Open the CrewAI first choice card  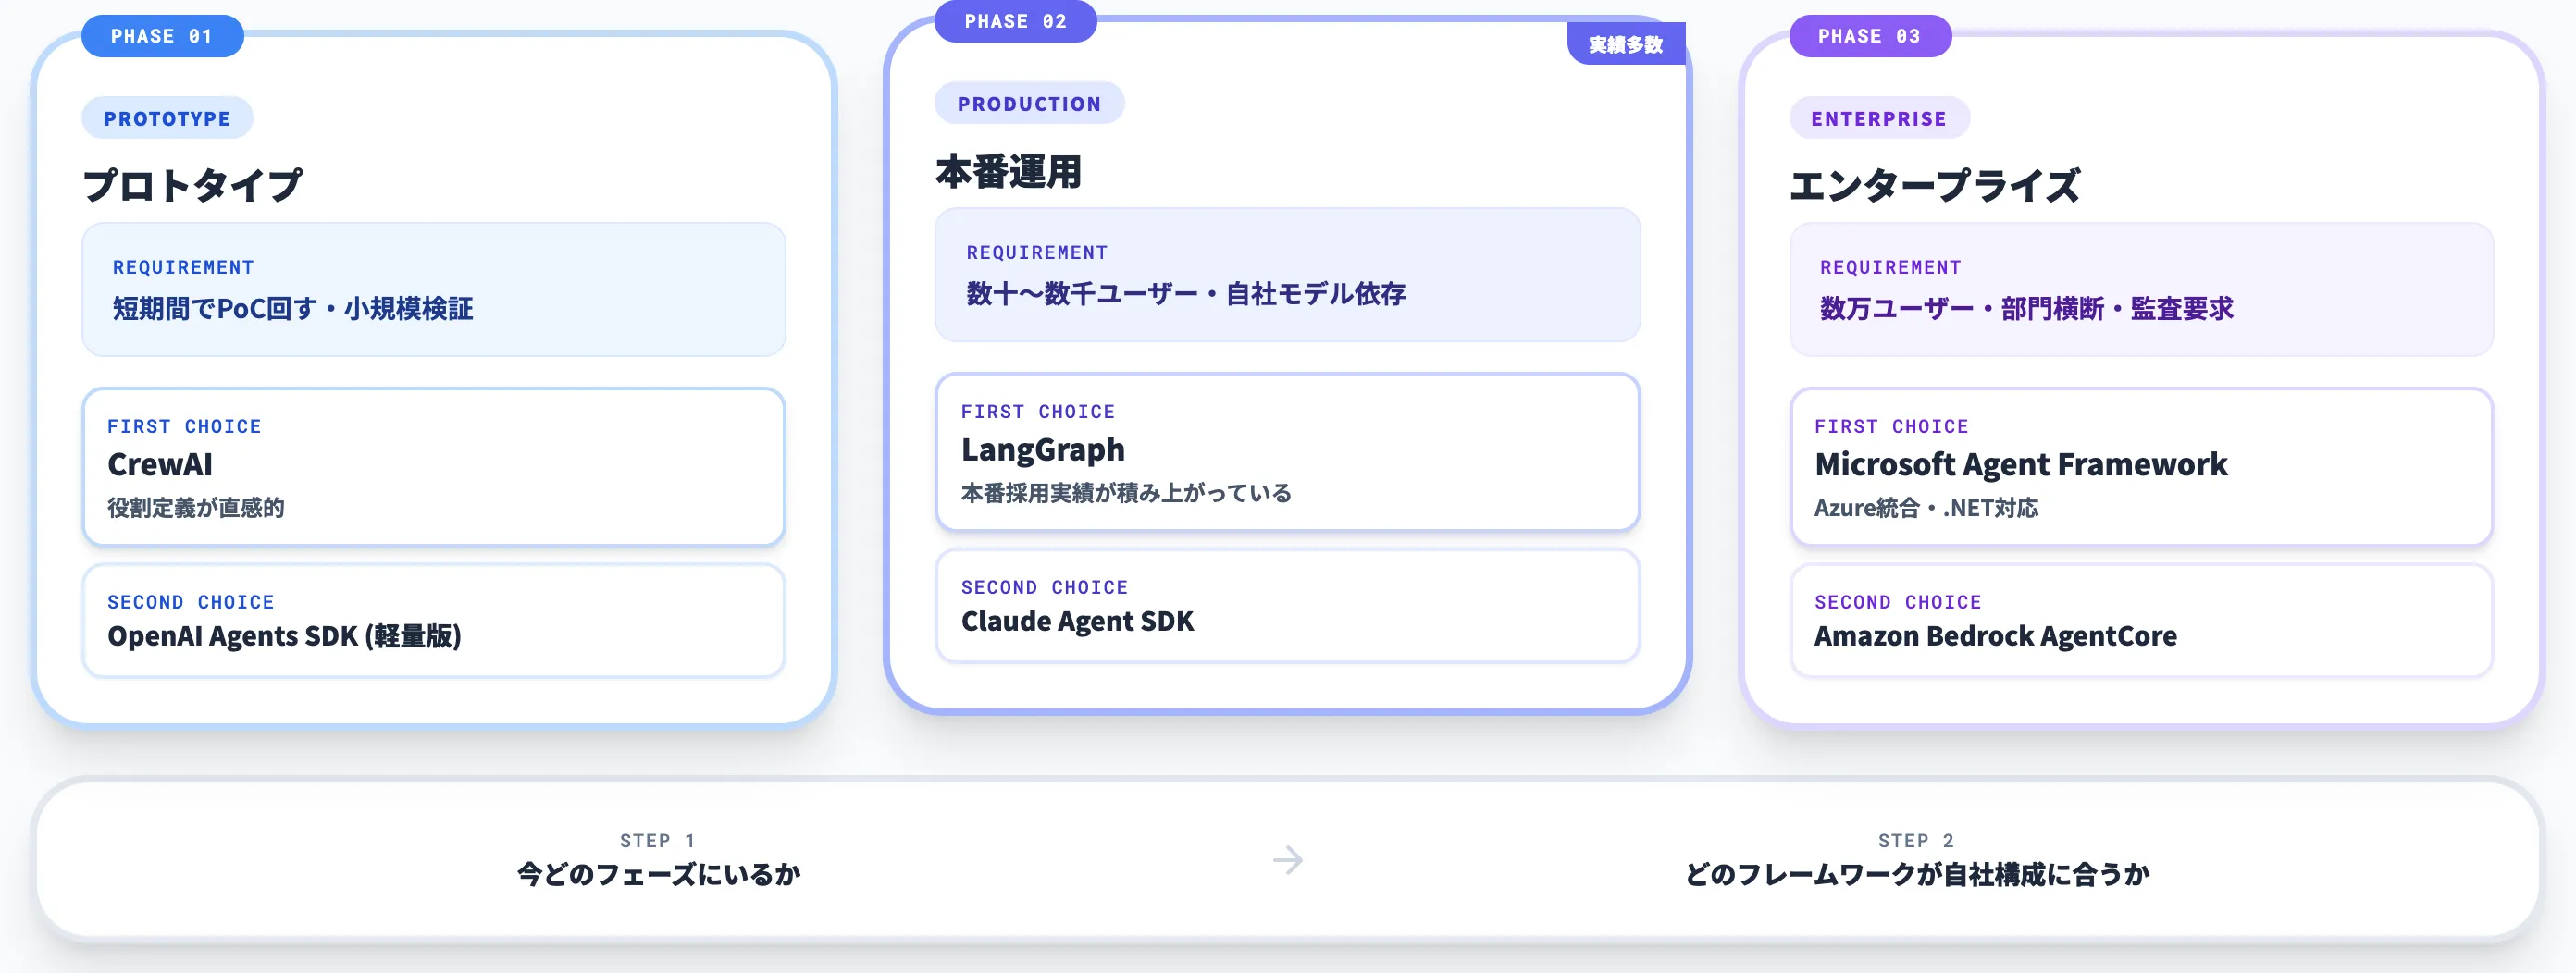(433, 467)
